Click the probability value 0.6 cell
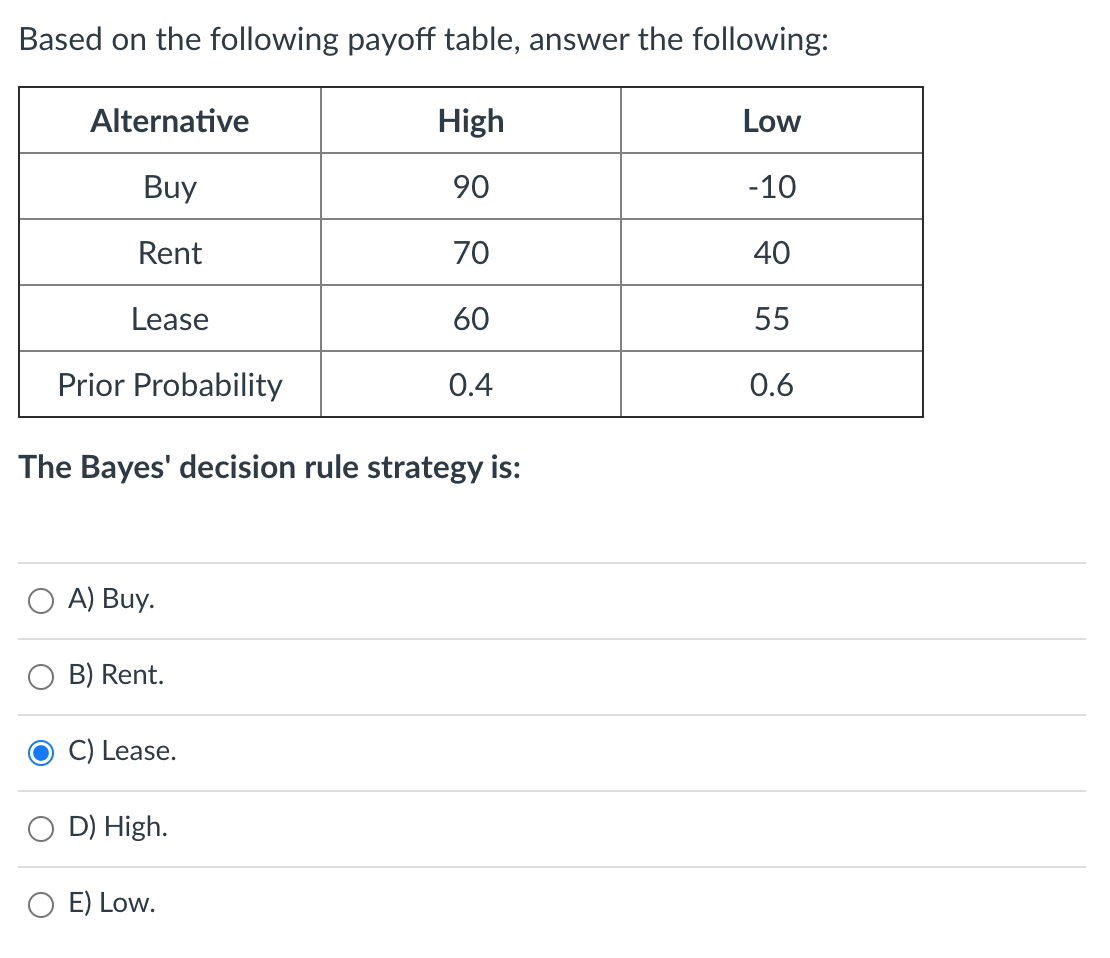Image resolution: width=1110 pixels, height=958 pixels. click(x=772, y=385)
